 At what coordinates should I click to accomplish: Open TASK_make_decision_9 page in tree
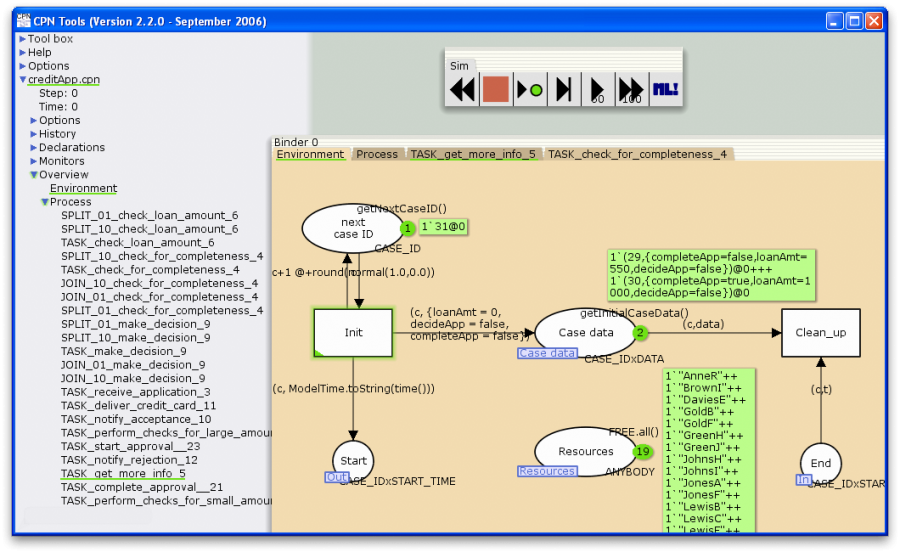tap(123, 351)
